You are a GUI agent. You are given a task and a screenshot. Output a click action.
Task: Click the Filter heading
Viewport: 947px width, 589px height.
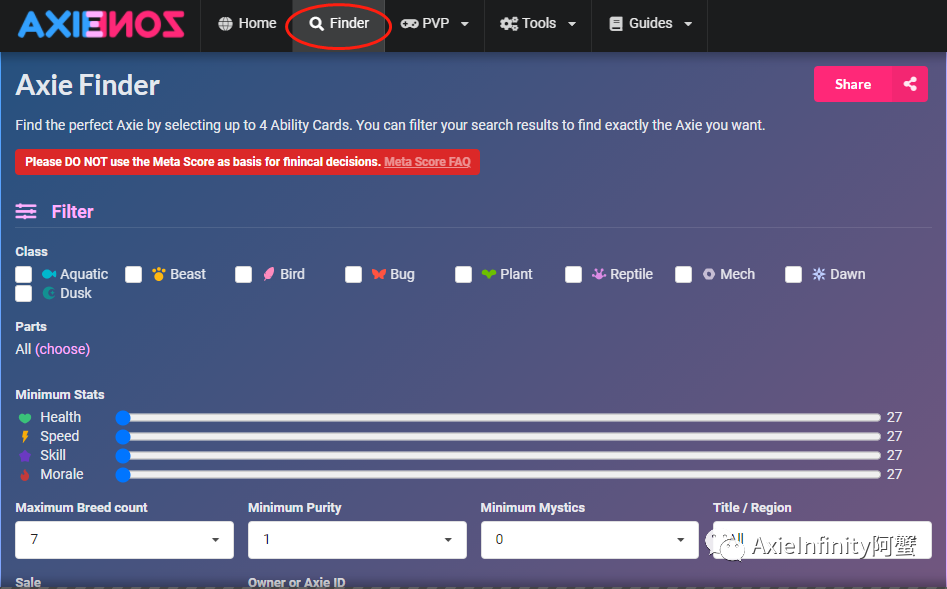pyautogui.click(x=72, y=211)
